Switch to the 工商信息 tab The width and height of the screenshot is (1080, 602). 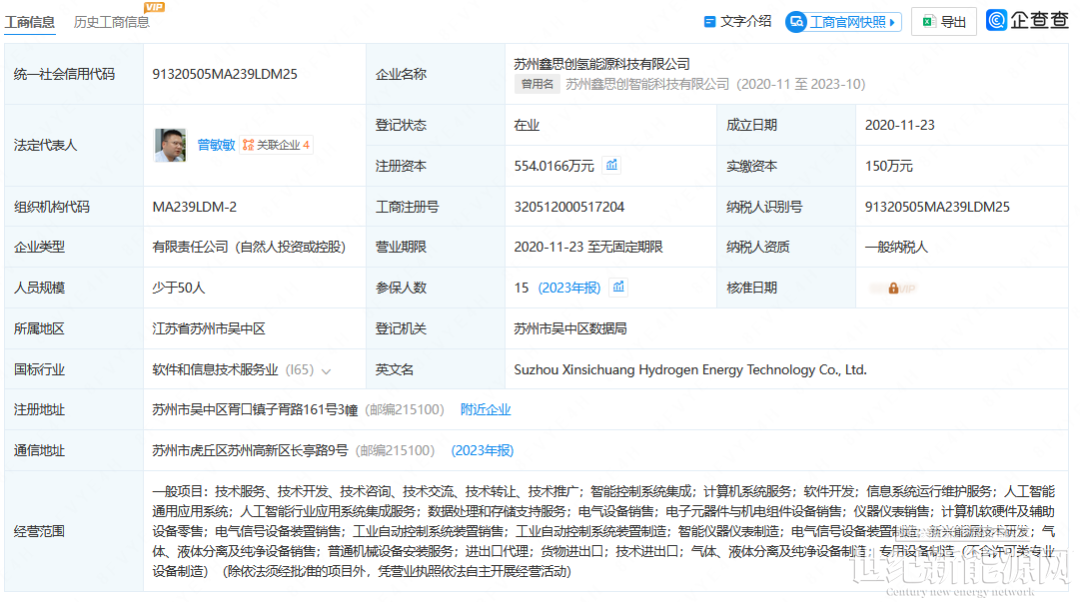(30, 22)
